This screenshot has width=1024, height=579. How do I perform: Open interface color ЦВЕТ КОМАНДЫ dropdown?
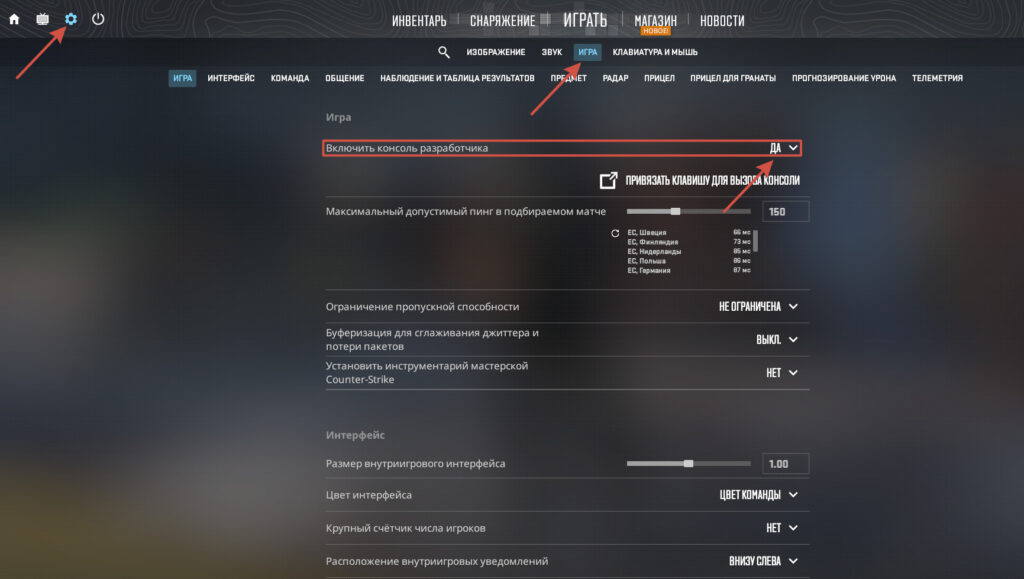click(x=759, y=495)
